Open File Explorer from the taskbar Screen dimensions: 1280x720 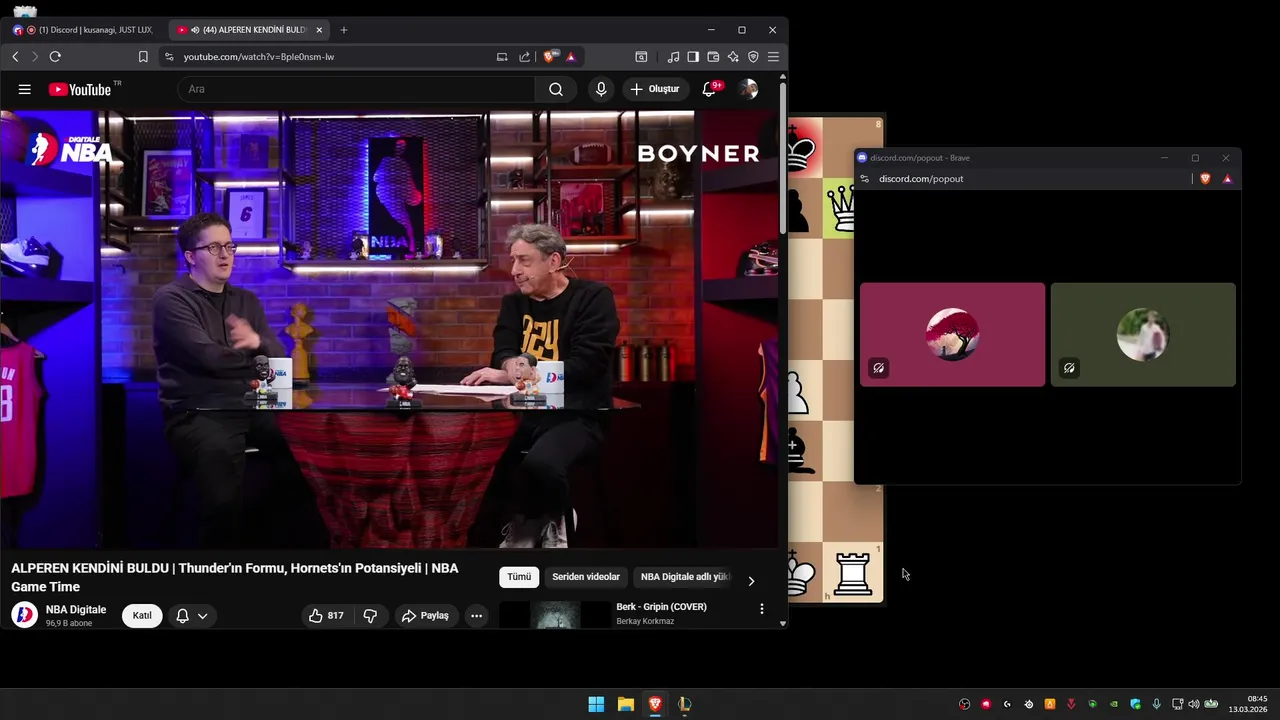coord(626,704)
